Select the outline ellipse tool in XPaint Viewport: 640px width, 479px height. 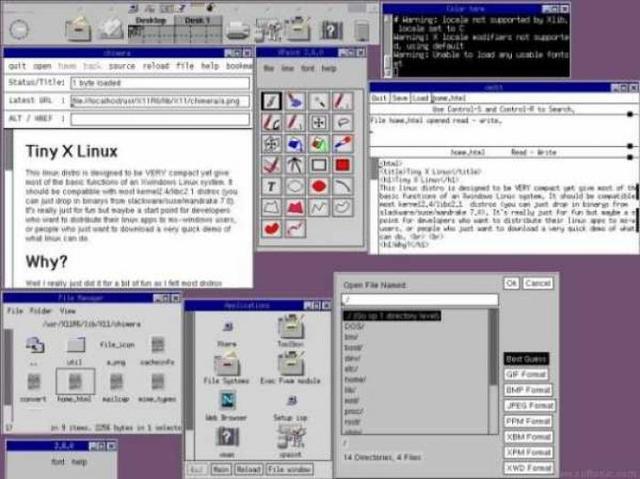click(x=295, y=186)
